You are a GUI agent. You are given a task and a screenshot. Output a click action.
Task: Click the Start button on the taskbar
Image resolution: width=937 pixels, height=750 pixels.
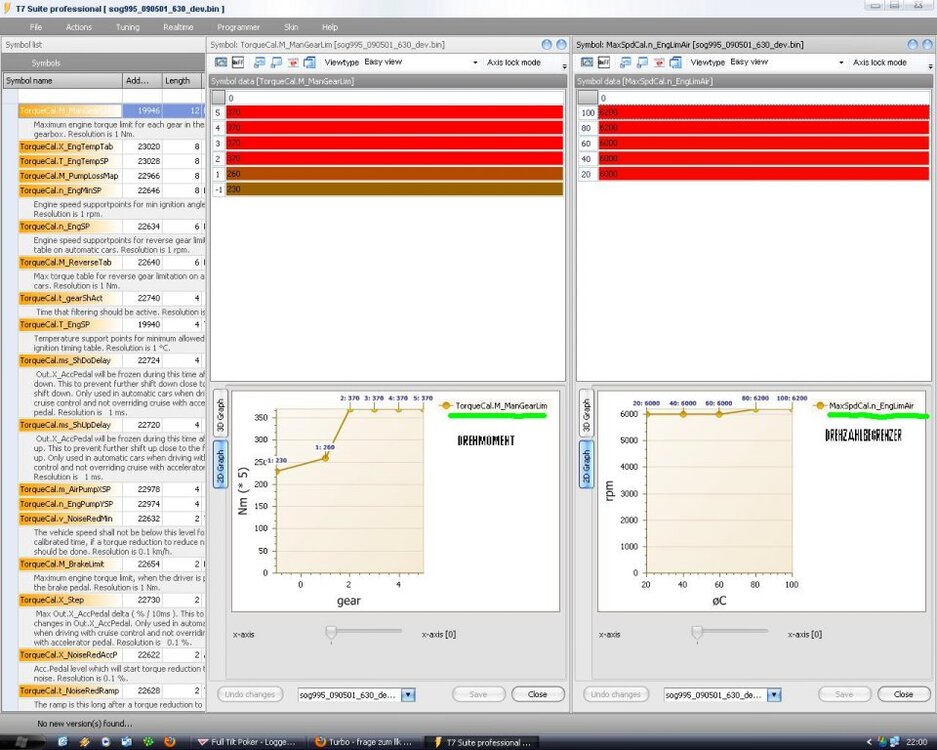click(22, 742)
